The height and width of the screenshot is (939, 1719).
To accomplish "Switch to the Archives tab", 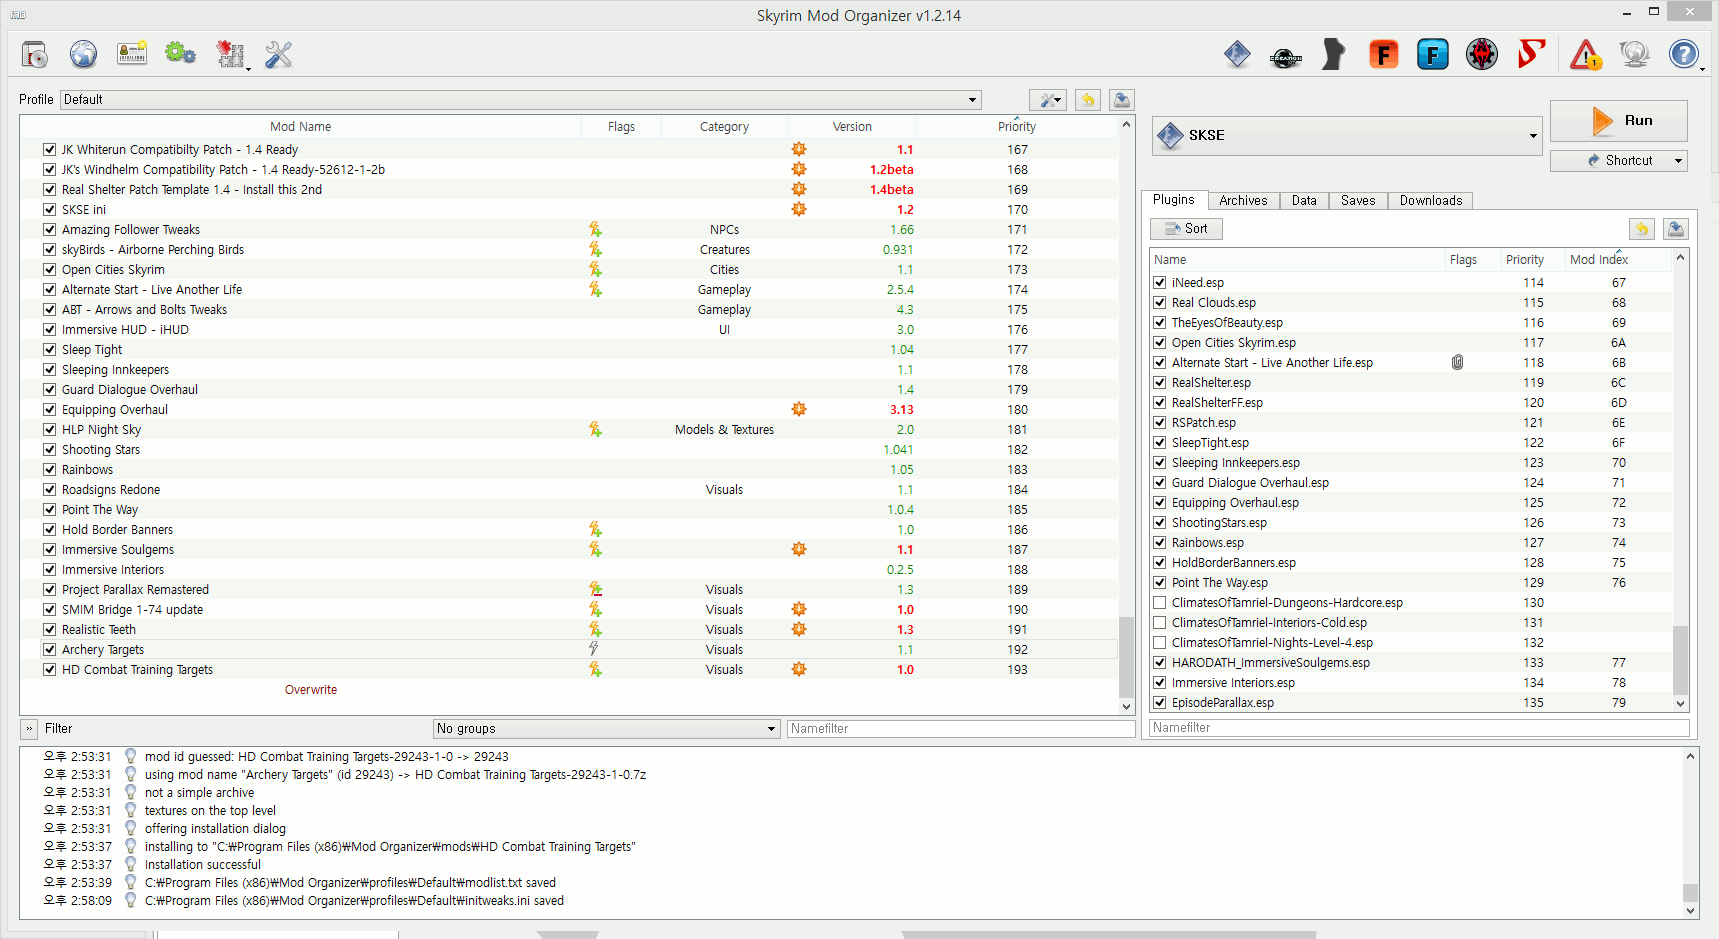I will click(1243, 200).
